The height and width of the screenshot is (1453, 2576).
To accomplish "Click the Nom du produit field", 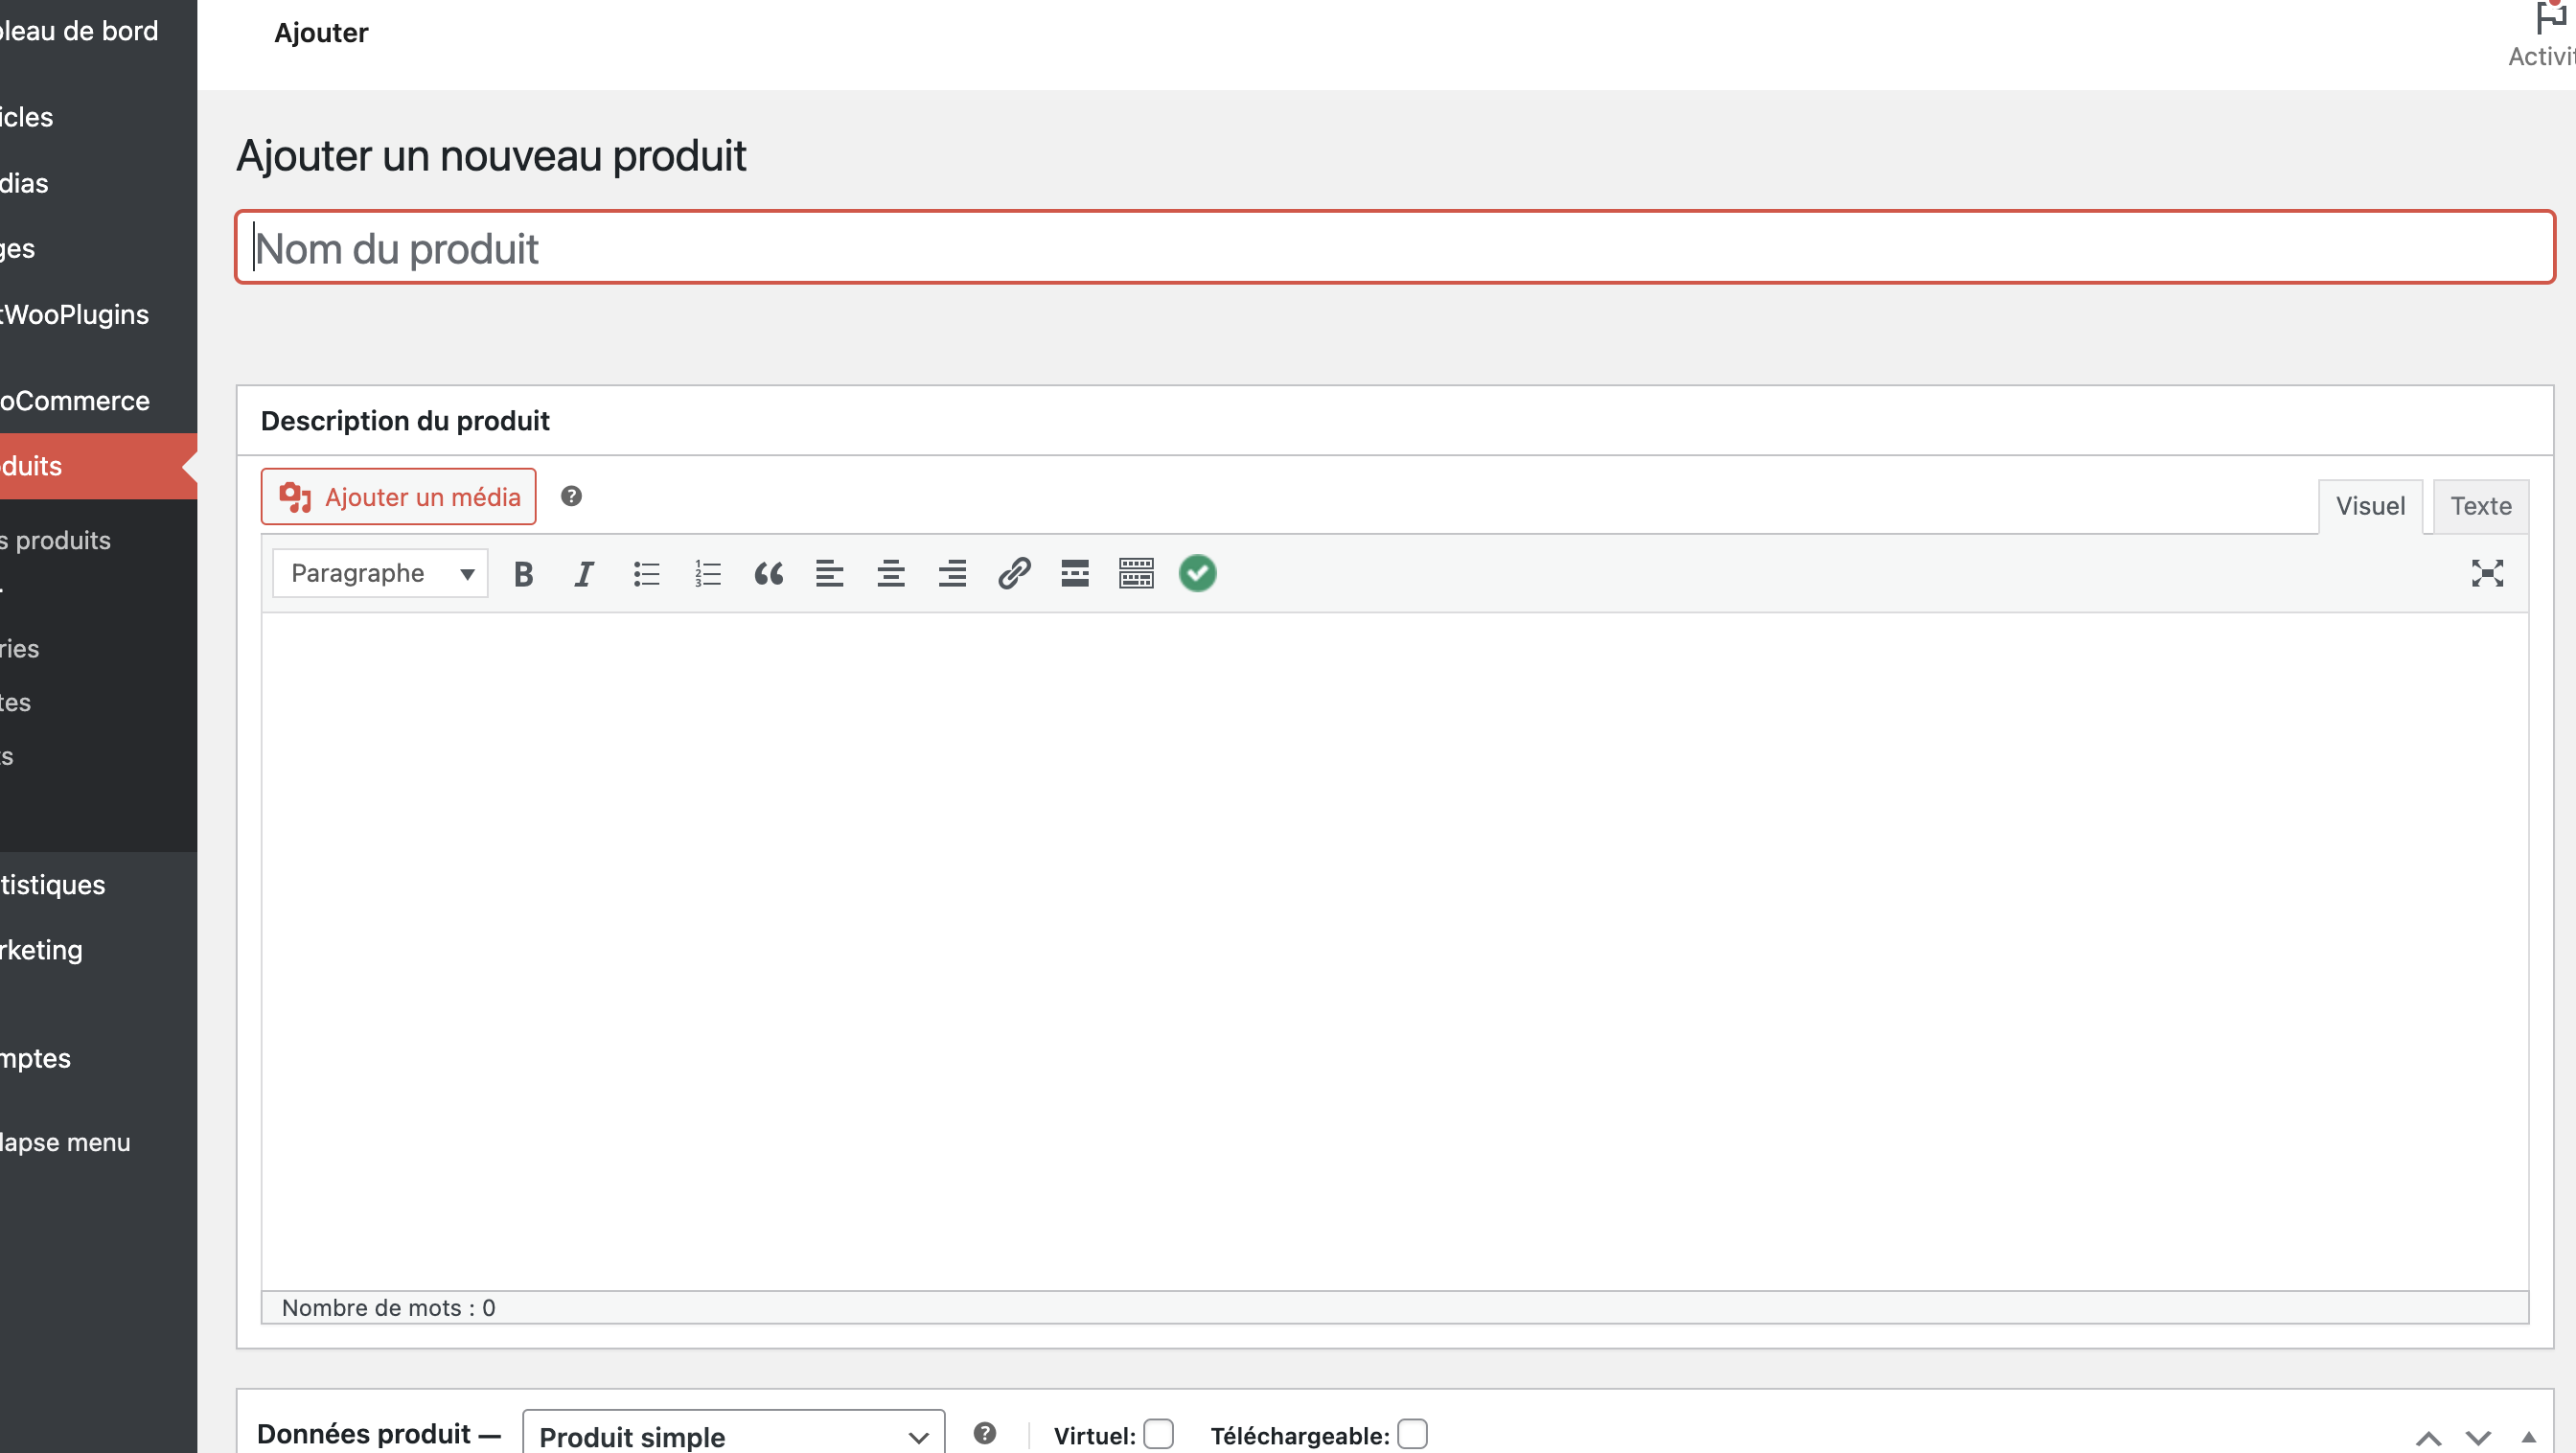I will [x=1394, y=248].
